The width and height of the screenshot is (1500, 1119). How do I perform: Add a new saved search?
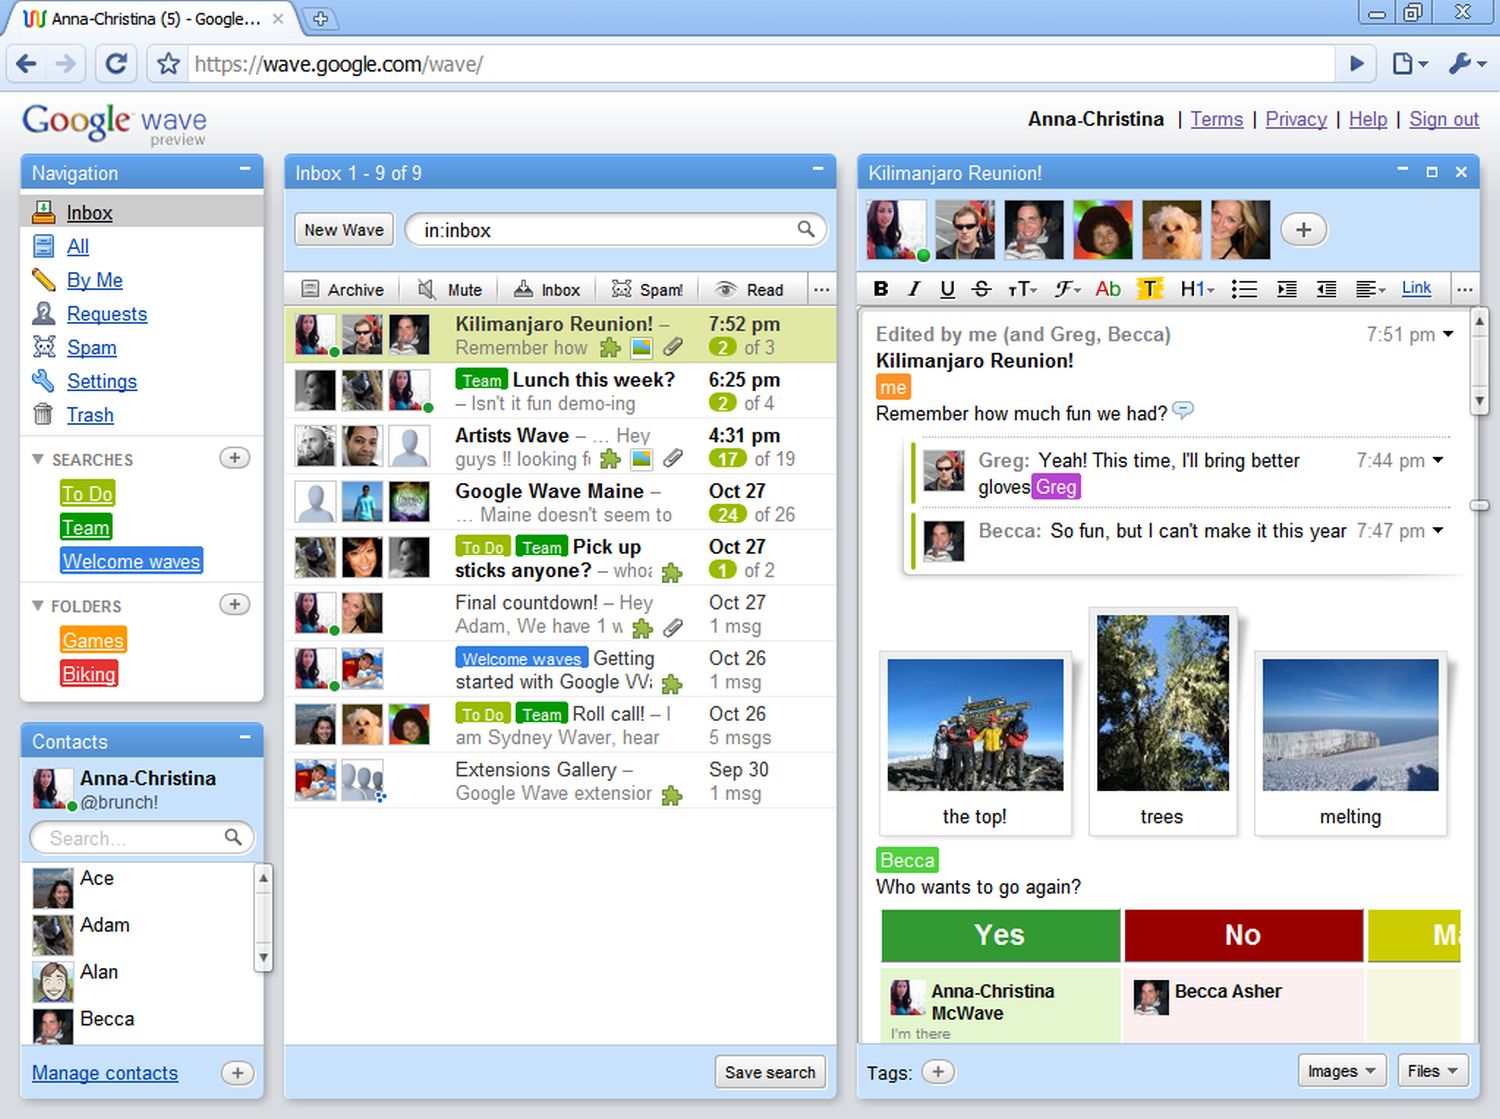[234, 458]
